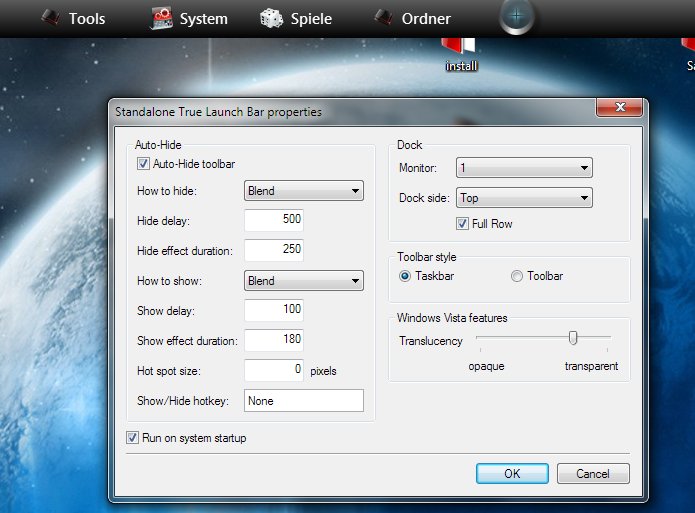Toggle the Full Row checkbox
Viewport: 695px width, 513px height.
(x=462, y=223)
